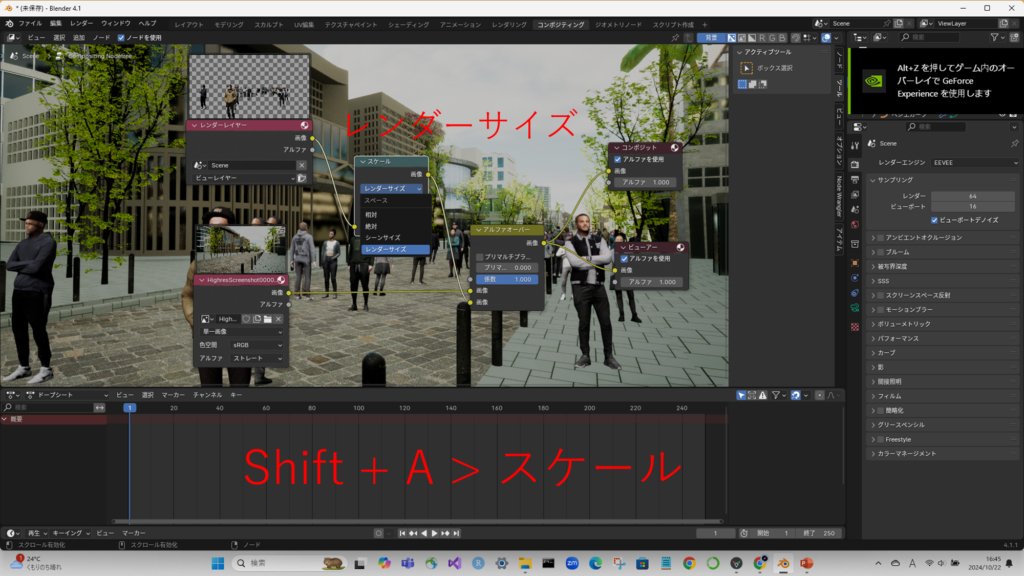The image size is (1024, 576).
Task: Open the レンダー menu in the top bar
Action: click(81, 22)
